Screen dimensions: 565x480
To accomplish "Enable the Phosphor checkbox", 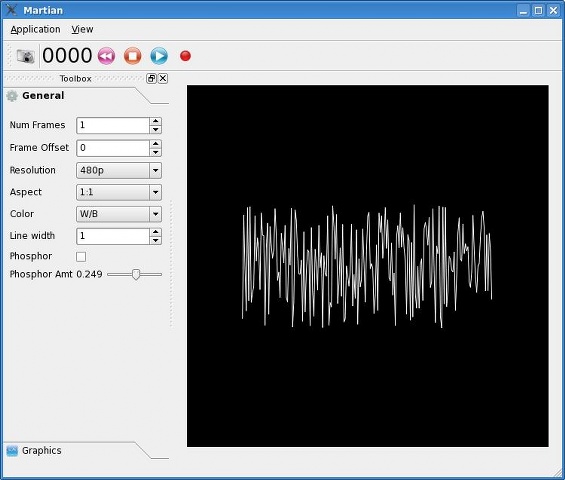I will click(81, 257).
